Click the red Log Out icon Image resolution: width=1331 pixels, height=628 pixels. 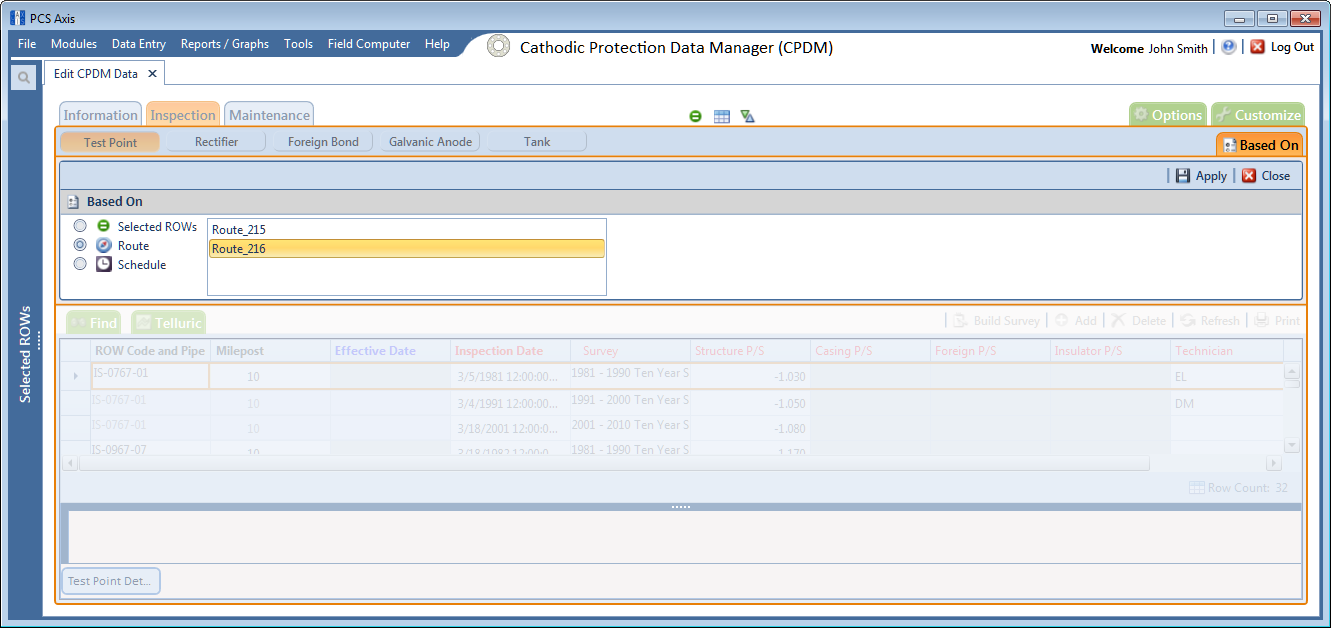click(1258, 47)
